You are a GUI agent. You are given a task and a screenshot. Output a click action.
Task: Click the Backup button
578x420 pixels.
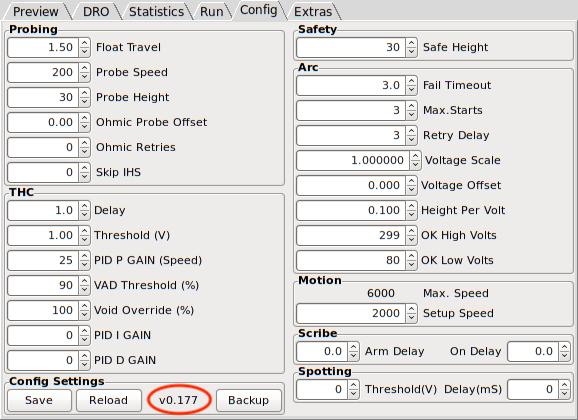click(x=248, y=400)
